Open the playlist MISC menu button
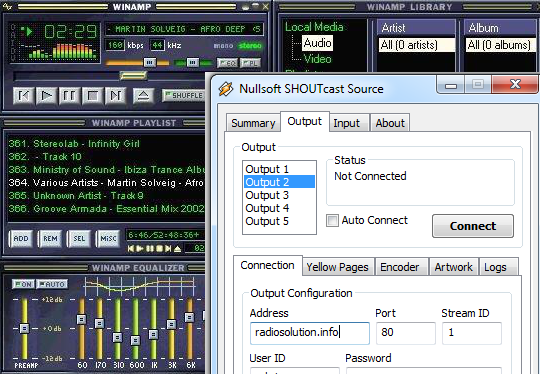The width and height of the screenshot is (540, 374). point(108,239)
